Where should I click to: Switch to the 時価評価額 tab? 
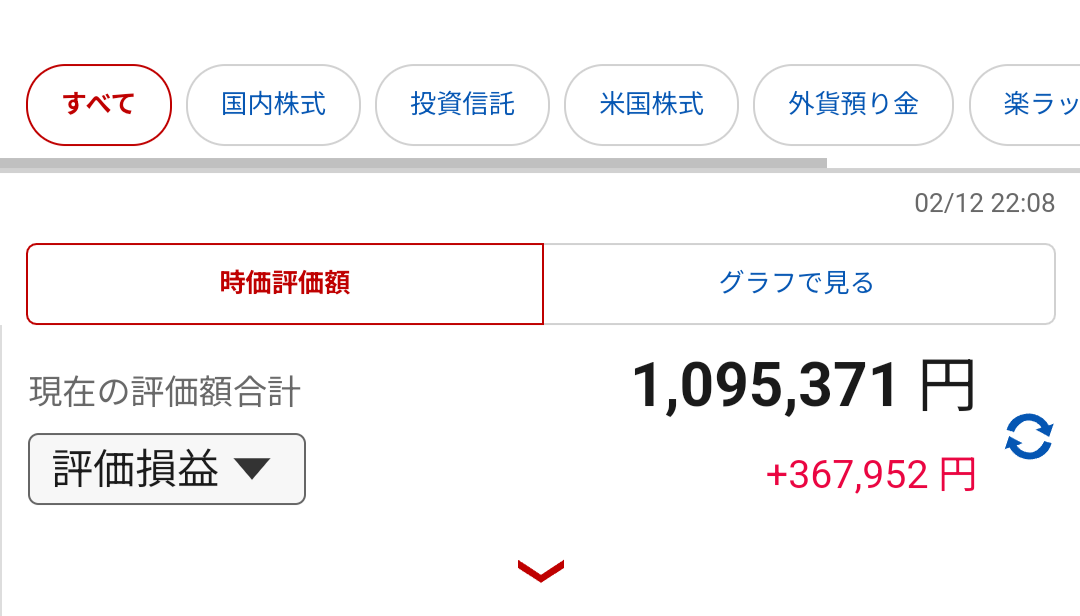point(285,284)
